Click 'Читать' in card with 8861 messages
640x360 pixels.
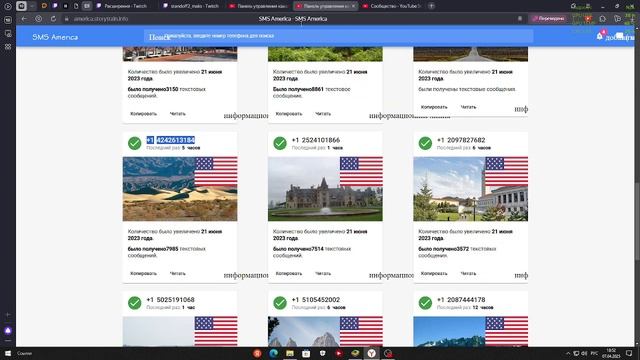(323, 114)
